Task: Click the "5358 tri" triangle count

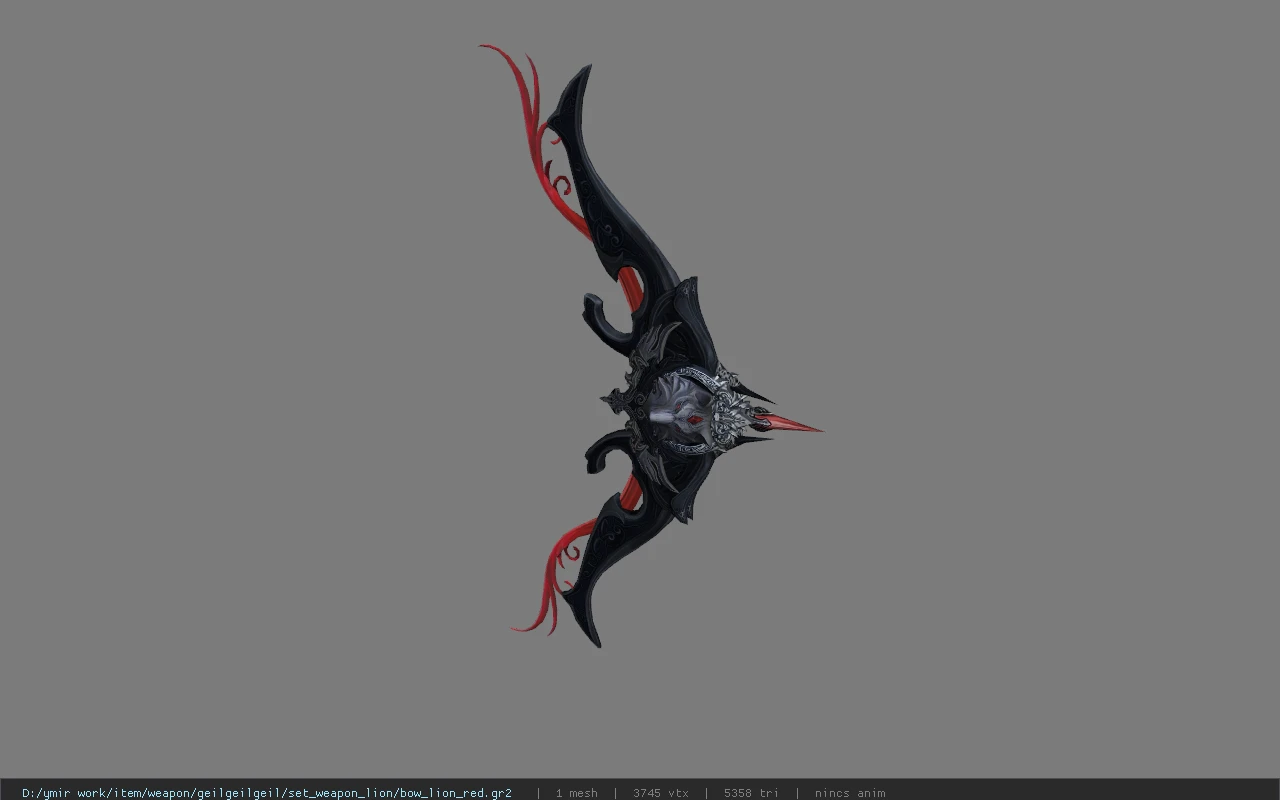Action: (x=751, y=793)
